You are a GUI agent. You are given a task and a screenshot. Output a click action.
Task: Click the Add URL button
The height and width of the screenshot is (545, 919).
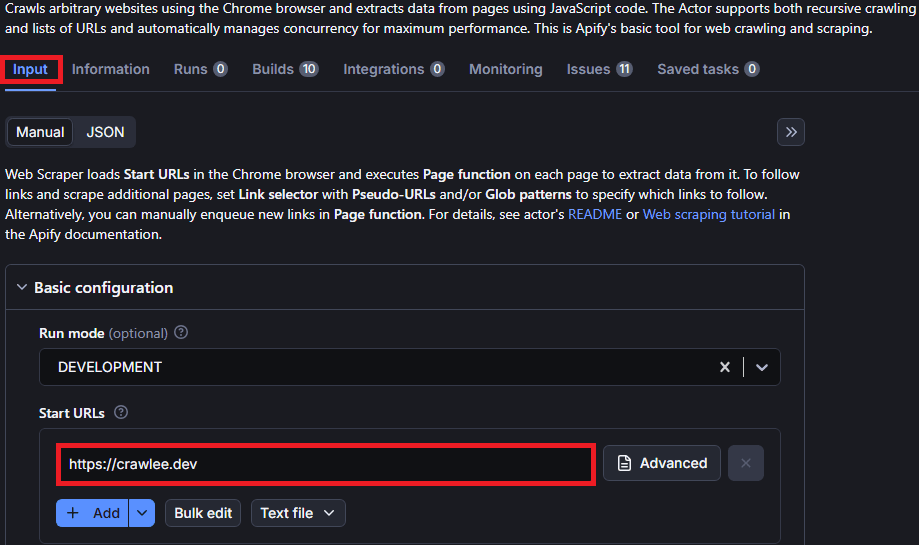(x=93, y=513)
